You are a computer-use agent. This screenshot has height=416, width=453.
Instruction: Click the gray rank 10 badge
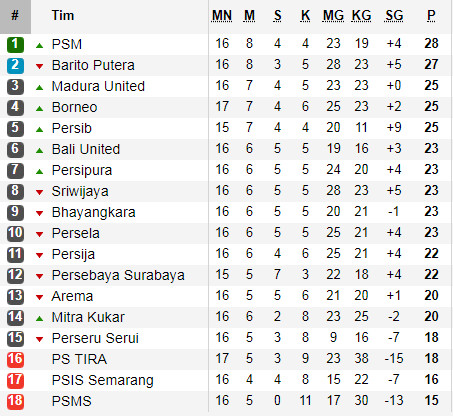point(15,233)
